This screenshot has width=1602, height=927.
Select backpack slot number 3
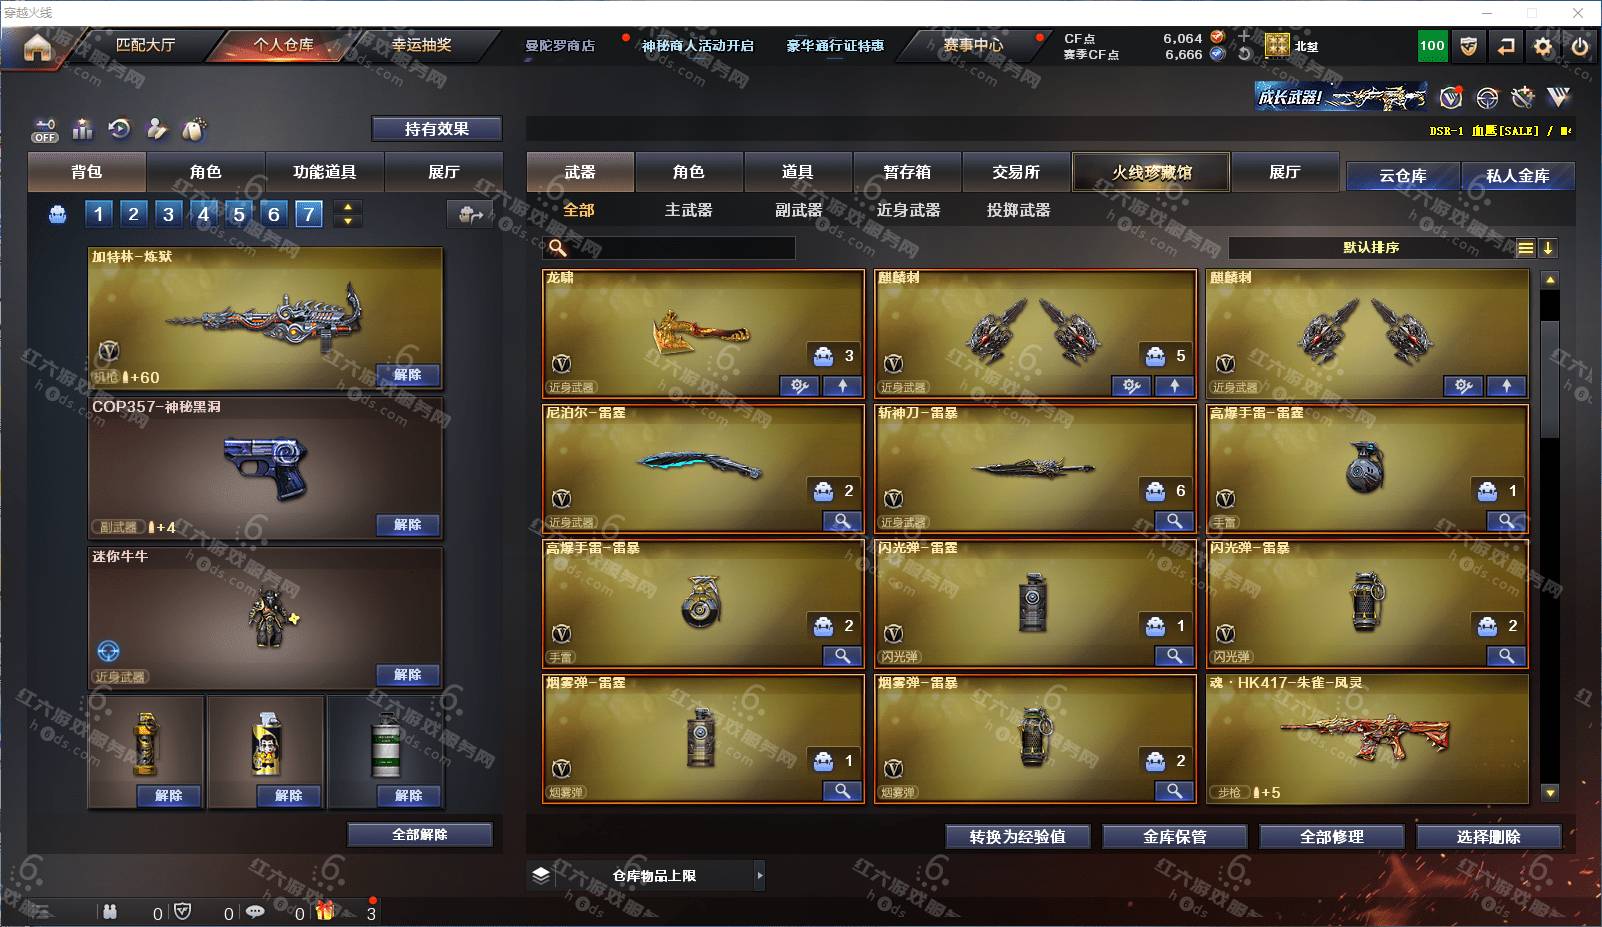pos(168,214)
